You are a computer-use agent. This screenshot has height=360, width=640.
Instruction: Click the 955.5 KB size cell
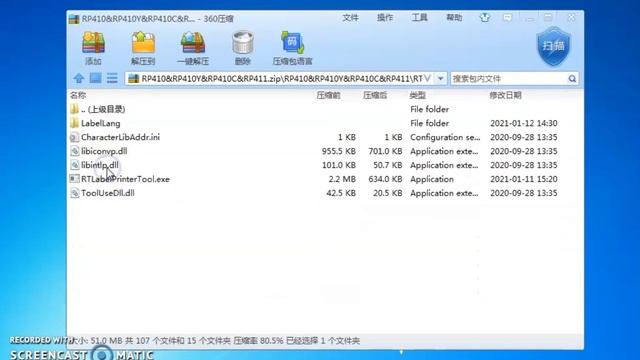pos(338,151)
